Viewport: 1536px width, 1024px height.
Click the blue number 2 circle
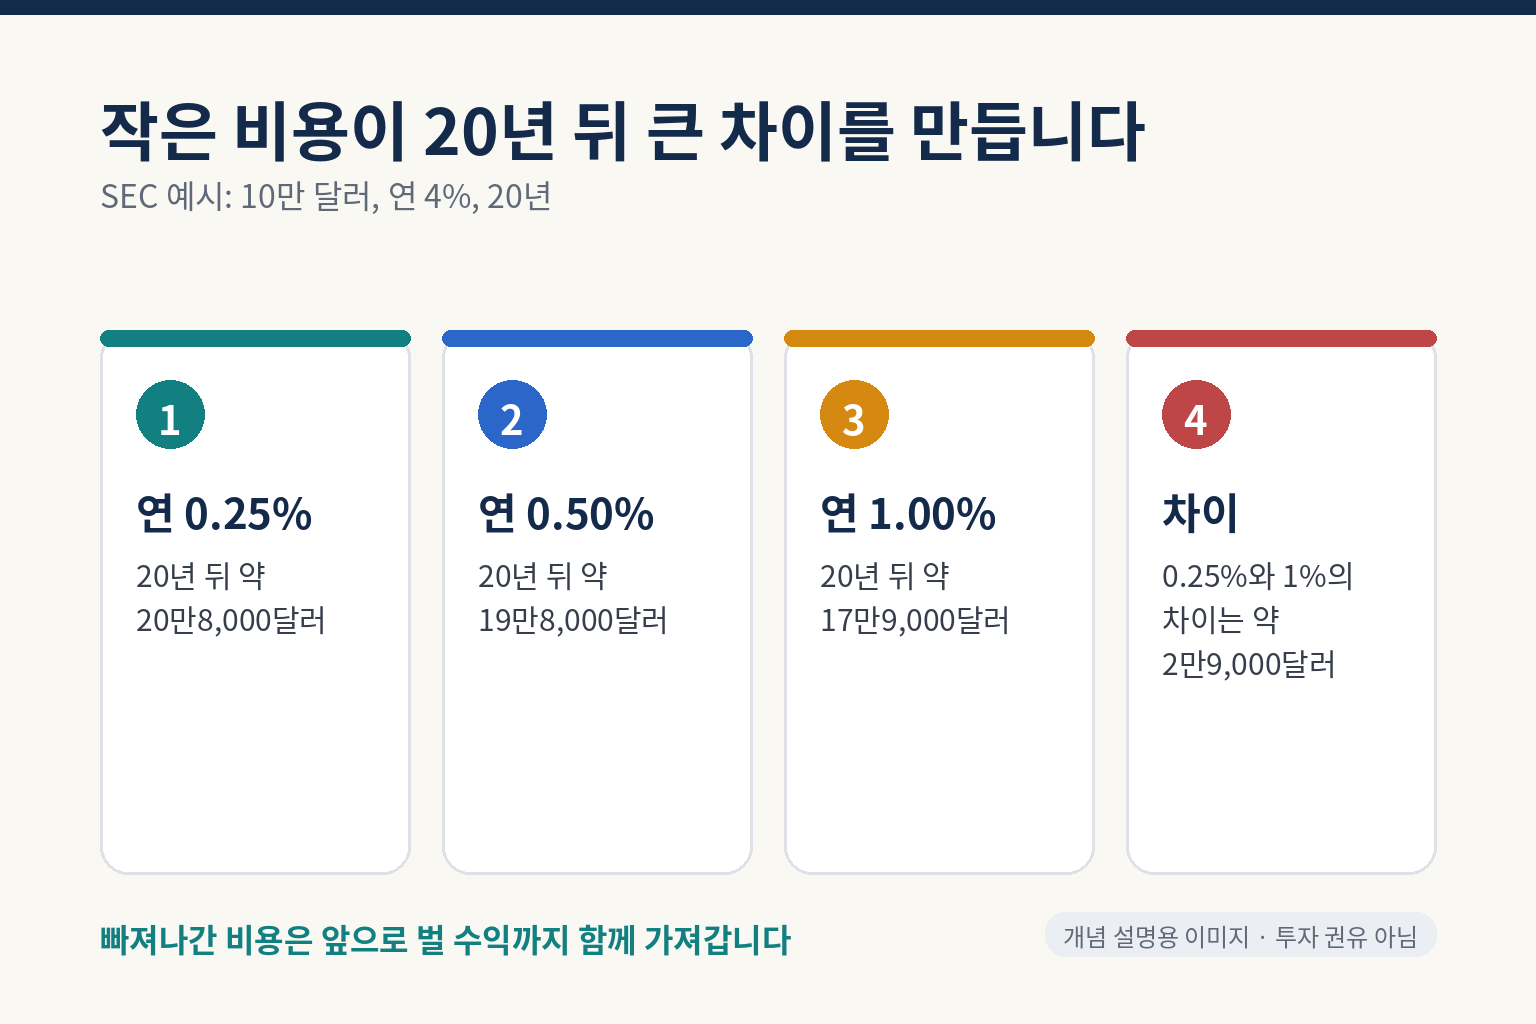(512, 415)
